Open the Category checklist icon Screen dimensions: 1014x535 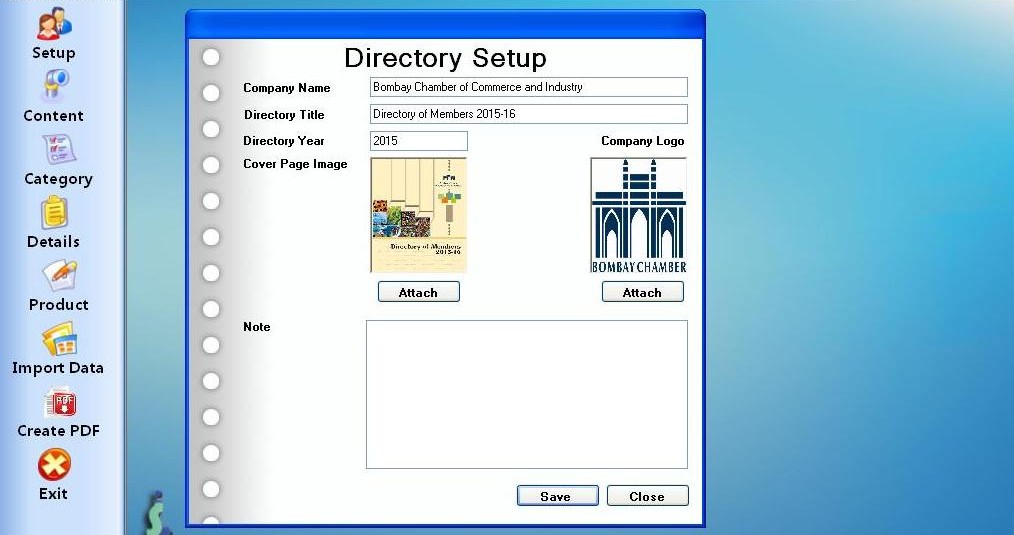[x=58, y=149]
